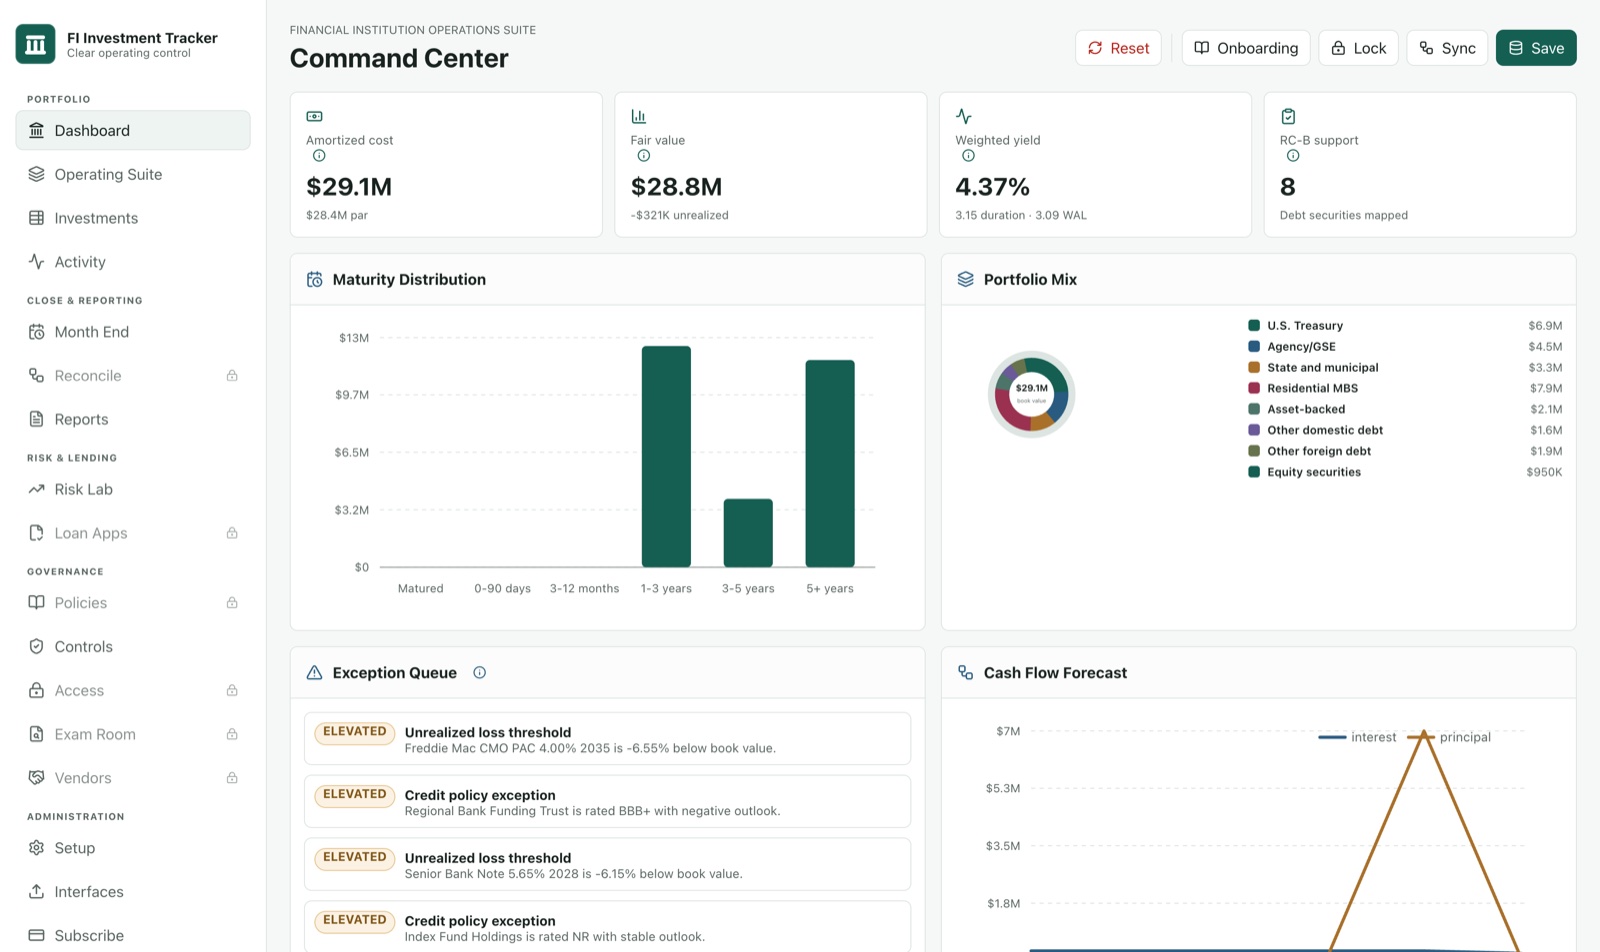
Task: Click the Weighted yield pulse icon
Action: [x=964, y=116]
